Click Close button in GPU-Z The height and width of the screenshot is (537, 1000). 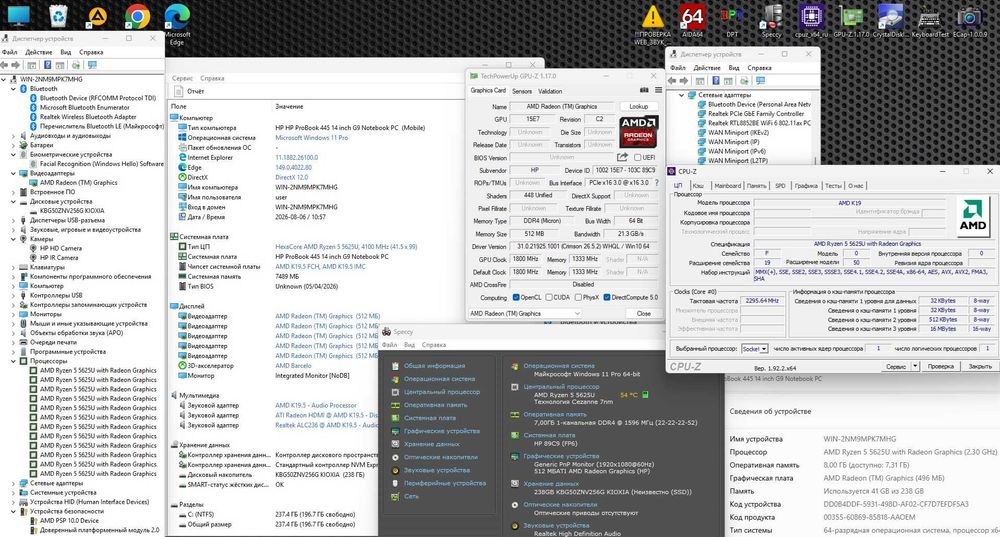click(643, 314)
